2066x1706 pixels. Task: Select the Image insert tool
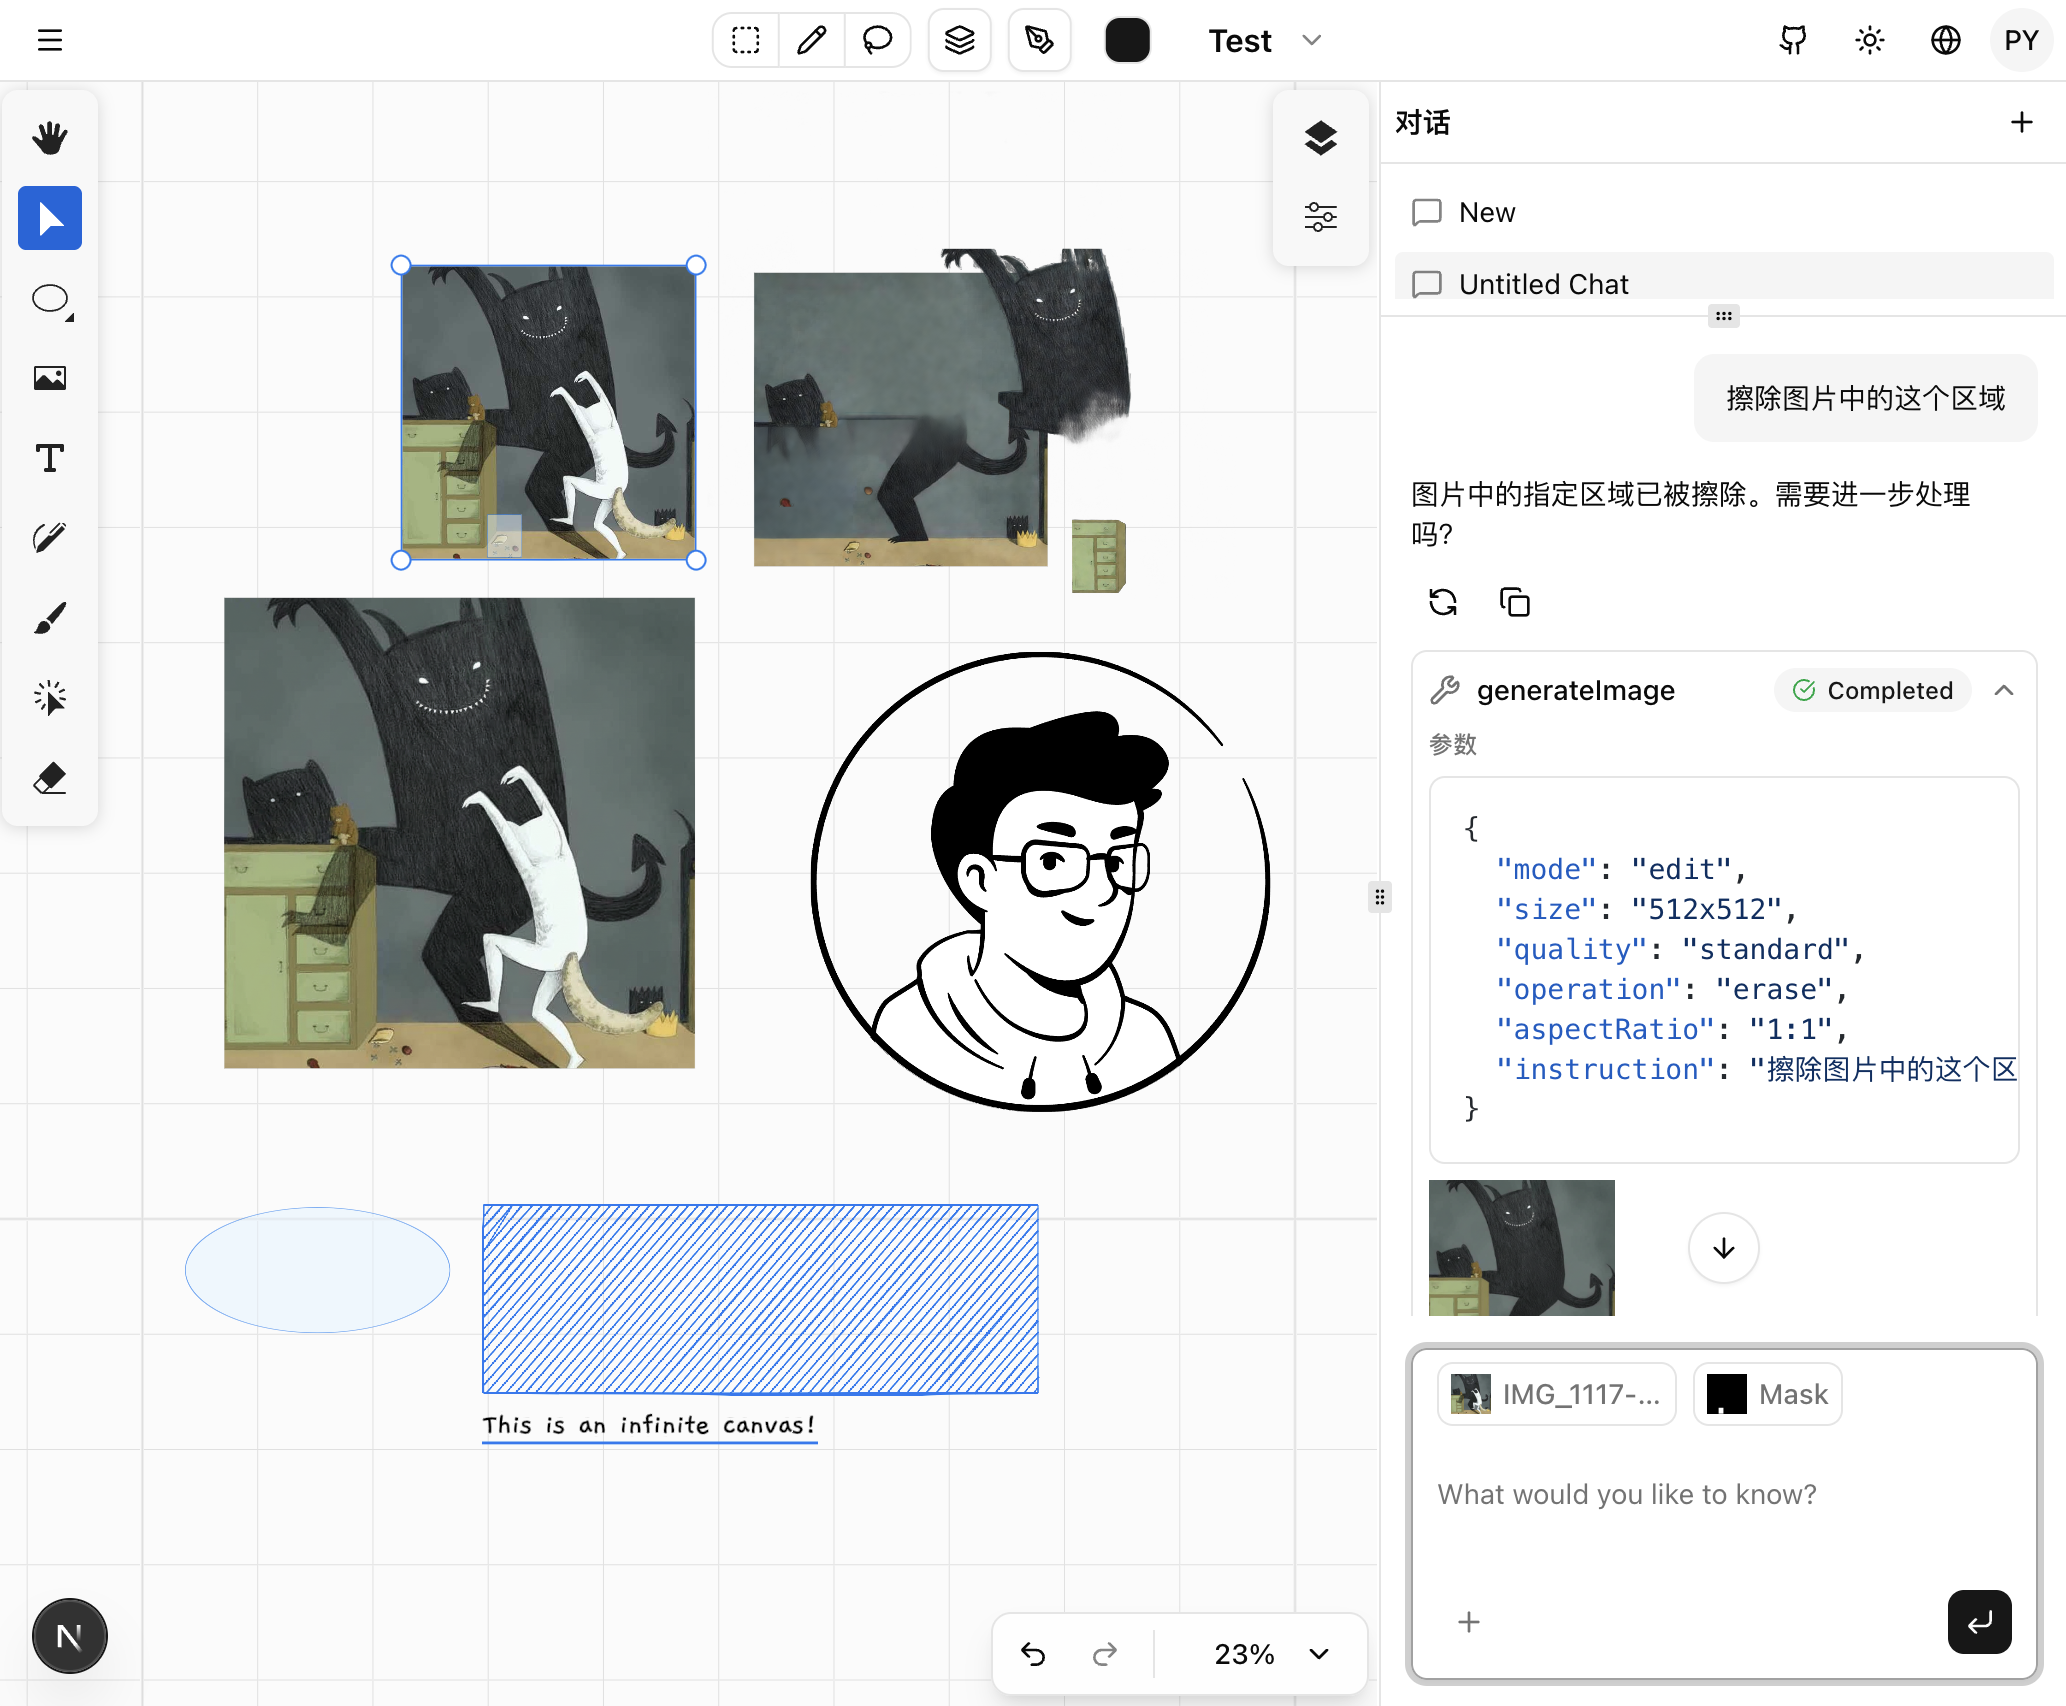pos(49,378)
